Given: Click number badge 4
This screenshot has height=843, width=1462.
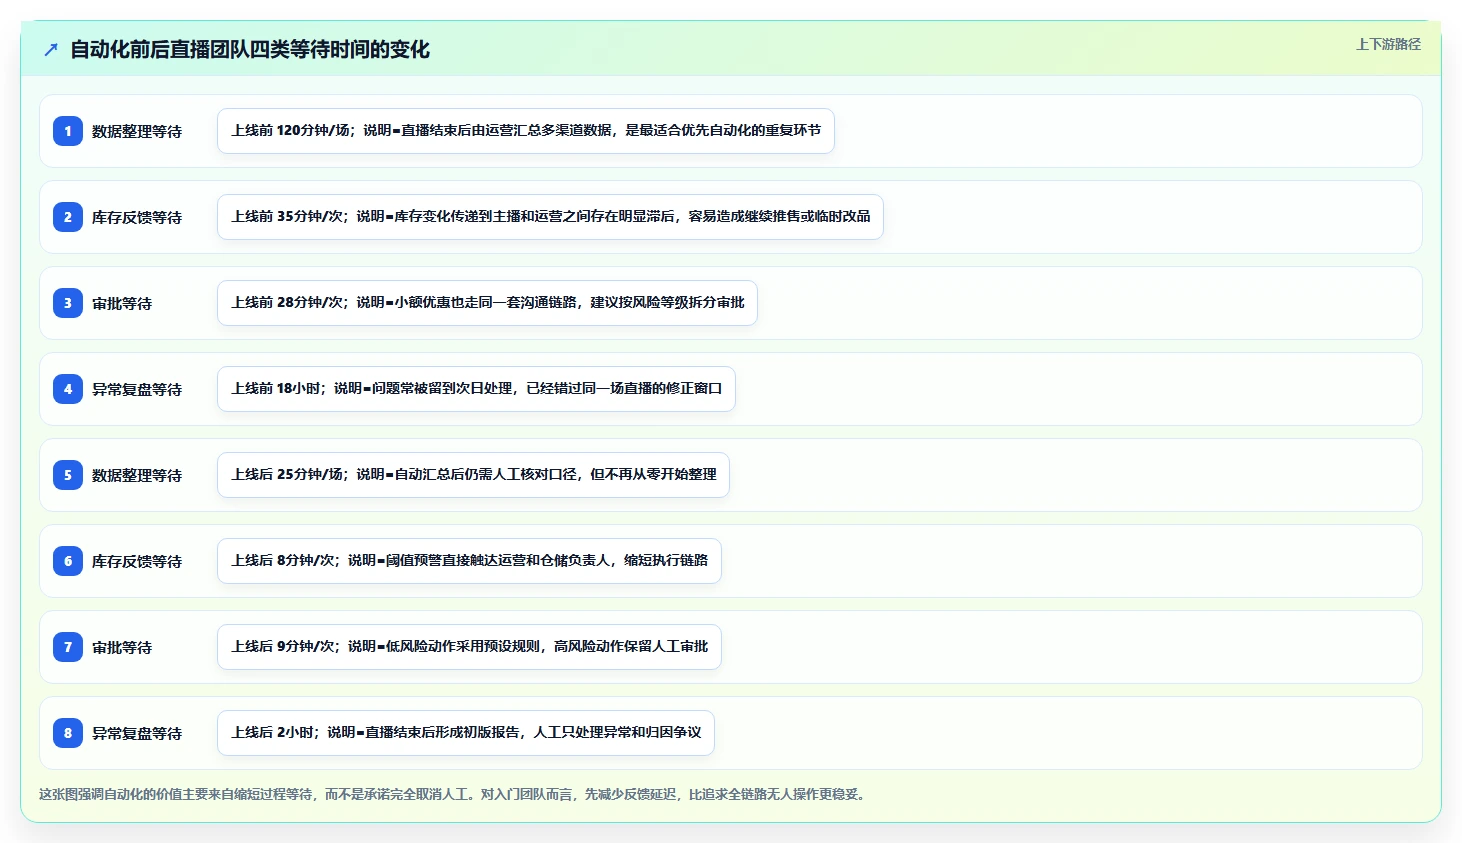Looking at the screenshot, I should [68, 389].
